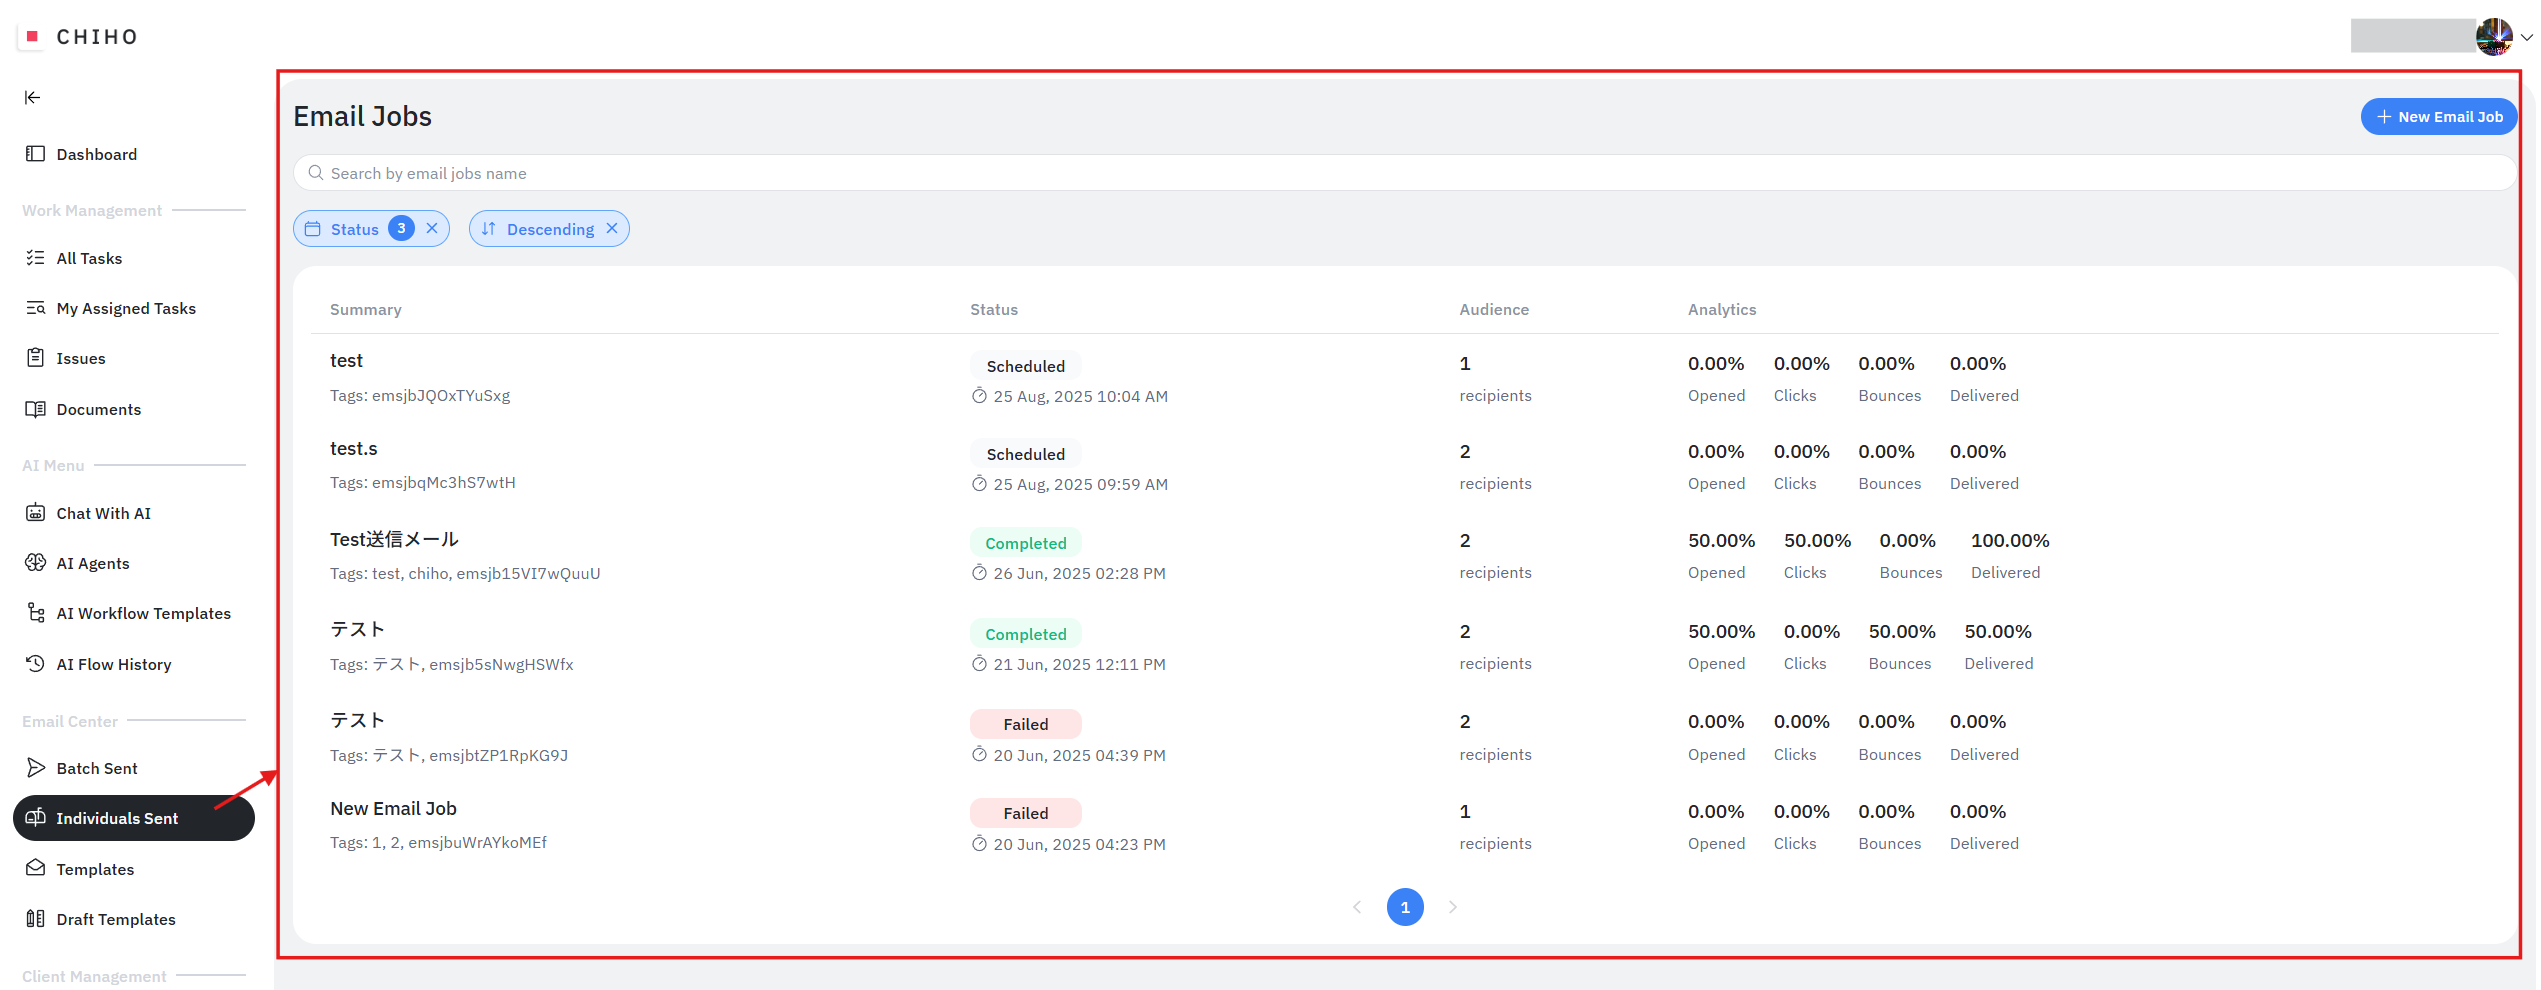
Task: Remove the Status filter with its X
Action: tap(432, 229)
